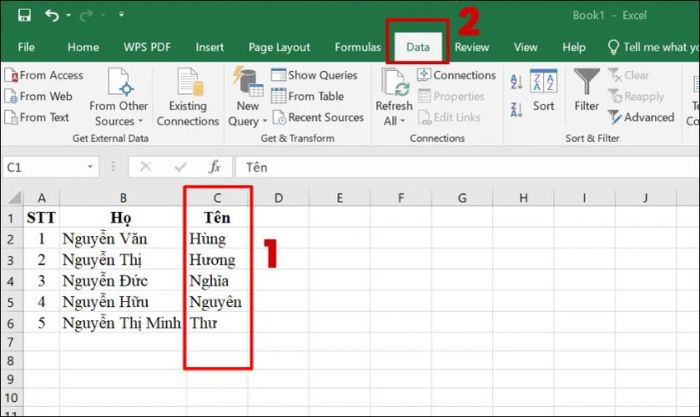The width and height of the screenshot is (700, 417).
Task: Open the WPS PDF tab
Action: pos(147,47)
